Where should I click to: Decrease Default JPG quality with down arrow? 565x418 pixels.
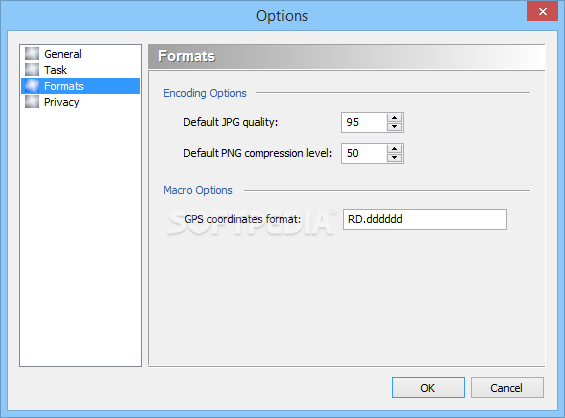click(395, 126)
